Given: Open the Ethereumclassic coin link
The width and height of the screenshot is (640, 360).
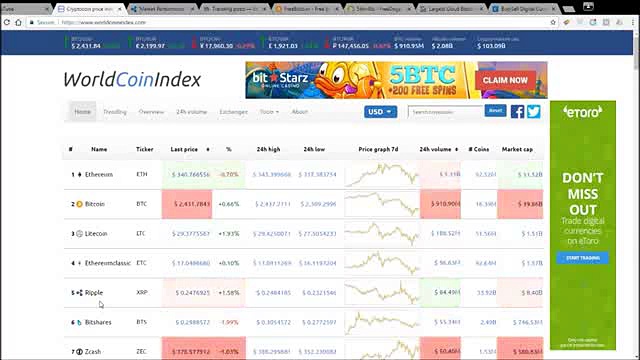Looking at the screenshot, I should point(108,263).
